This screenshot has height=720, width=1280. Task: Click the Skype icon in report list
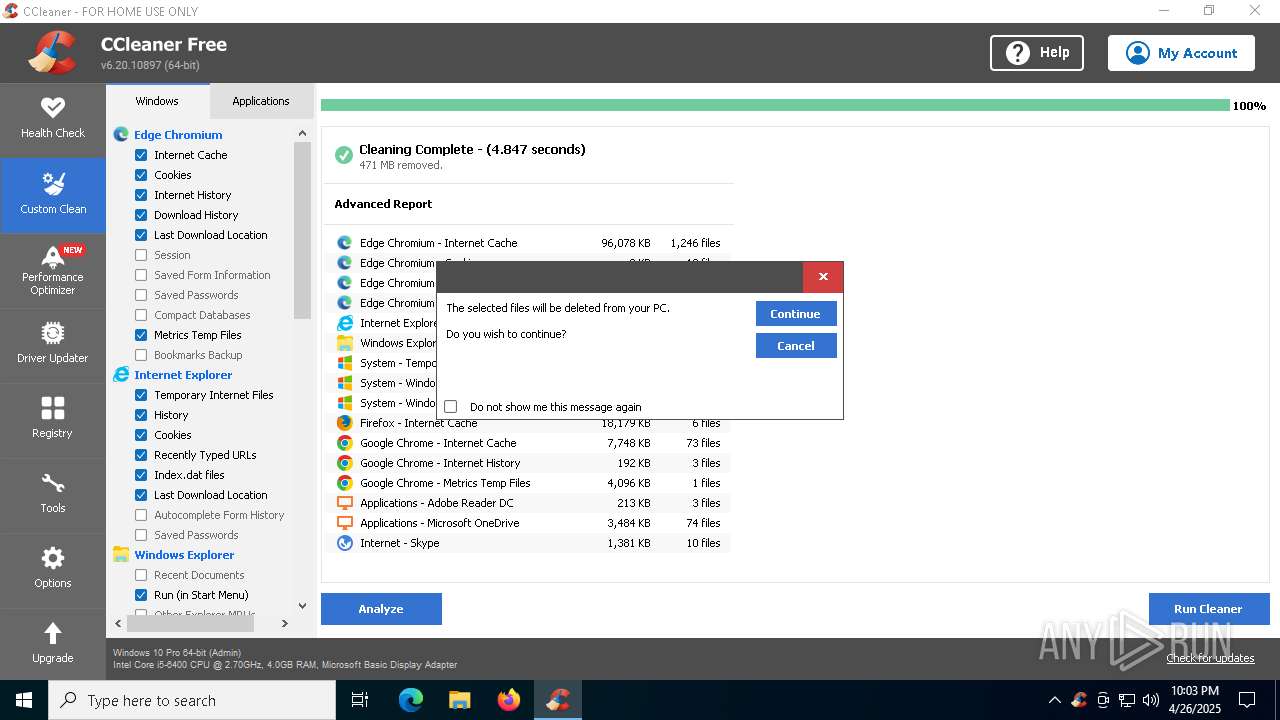point(344,543)
